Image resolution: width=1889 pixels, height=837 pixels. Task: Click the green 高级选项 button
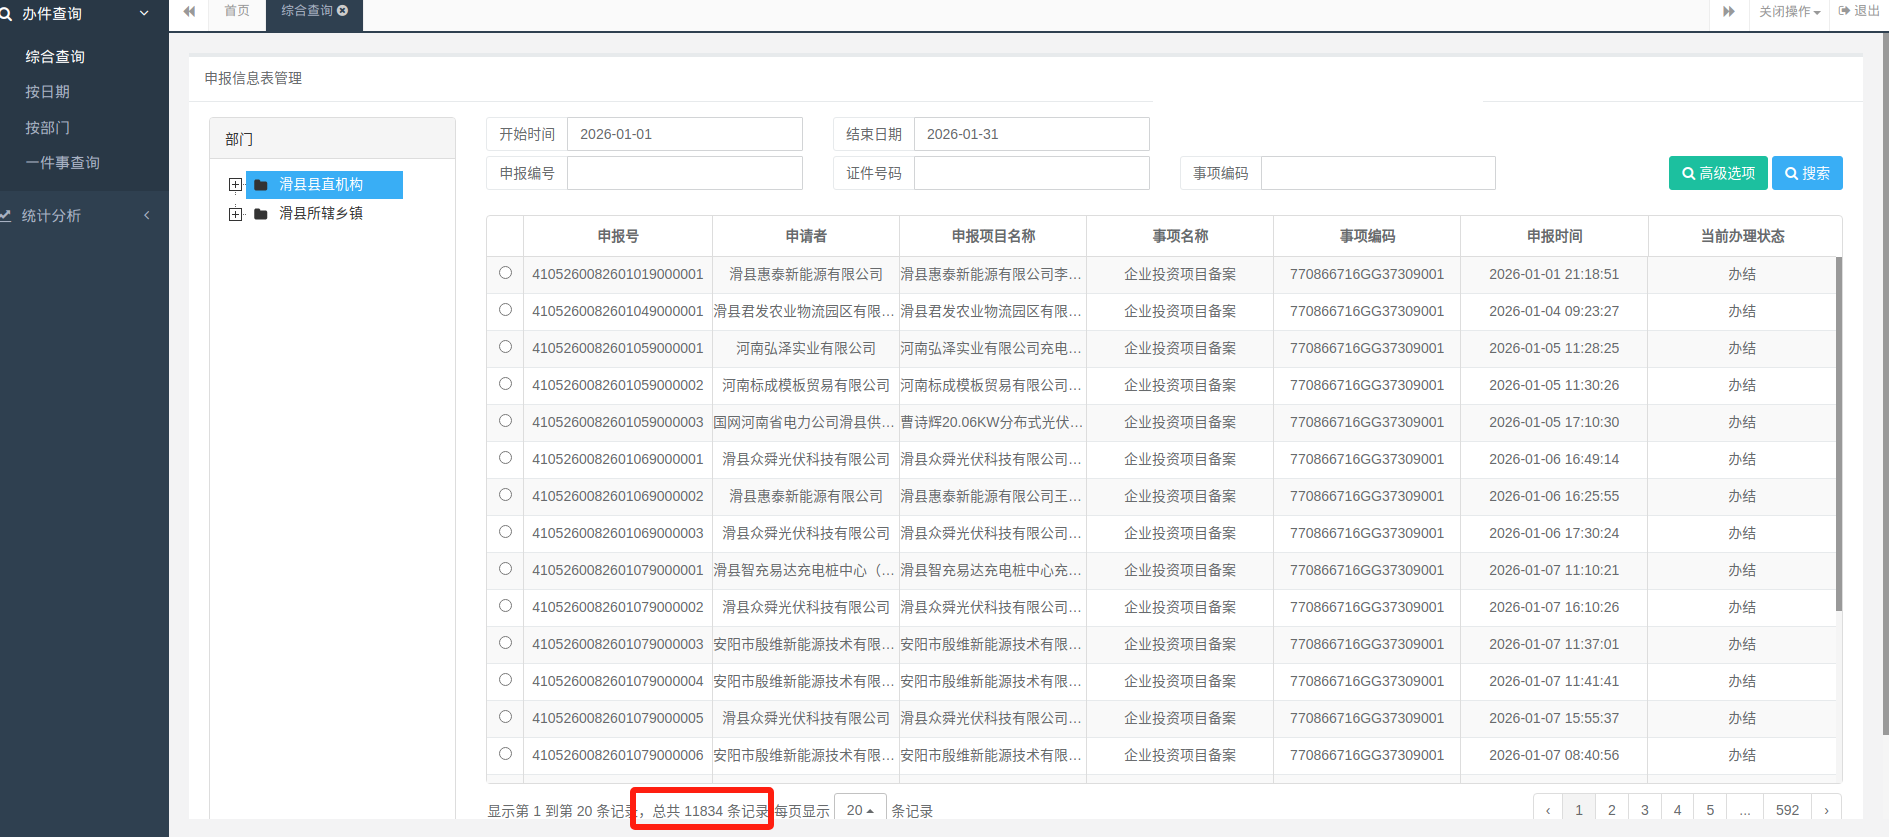(1718, 173)
